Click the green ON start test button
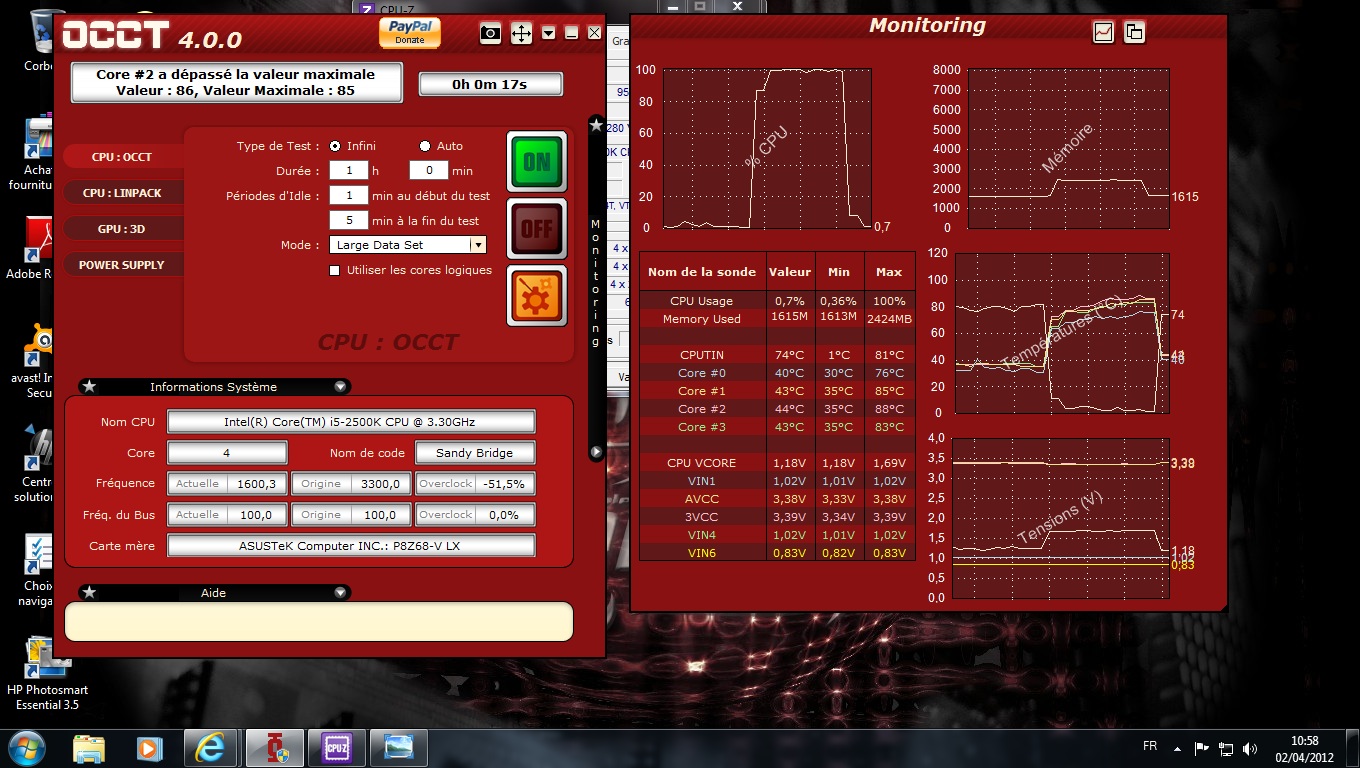The width and height of the screenshot is (1360, 768). (x=536, y=161)
